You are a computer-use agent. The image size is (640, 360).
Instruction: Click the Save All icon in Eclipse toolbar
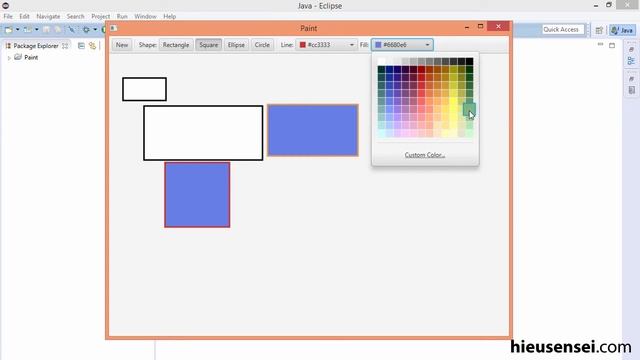click(58, 30)
